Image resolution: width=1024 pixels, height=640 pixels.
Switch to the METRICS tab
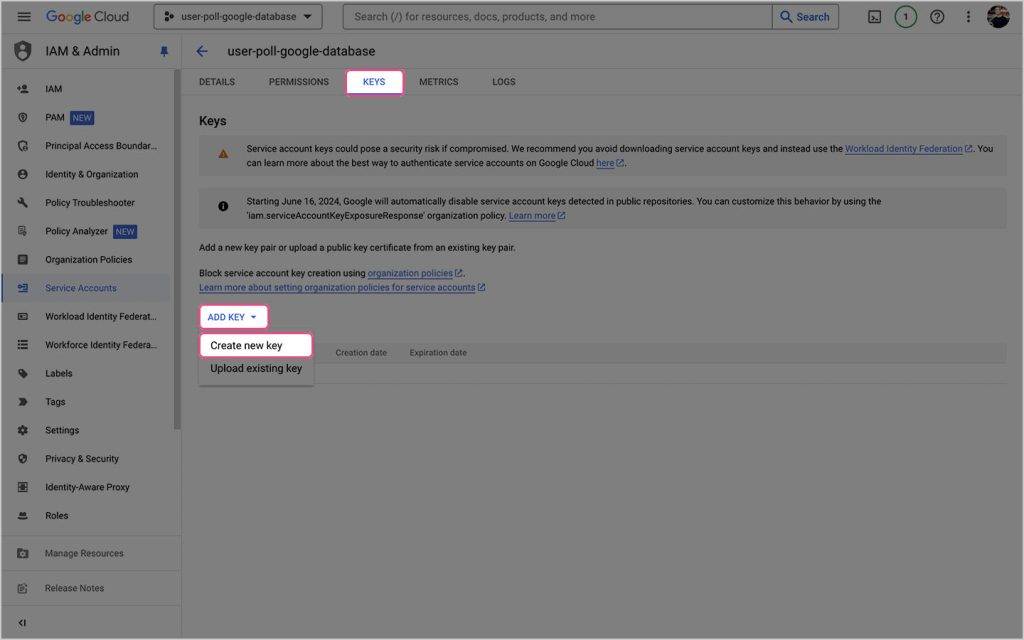click(438, 82)
